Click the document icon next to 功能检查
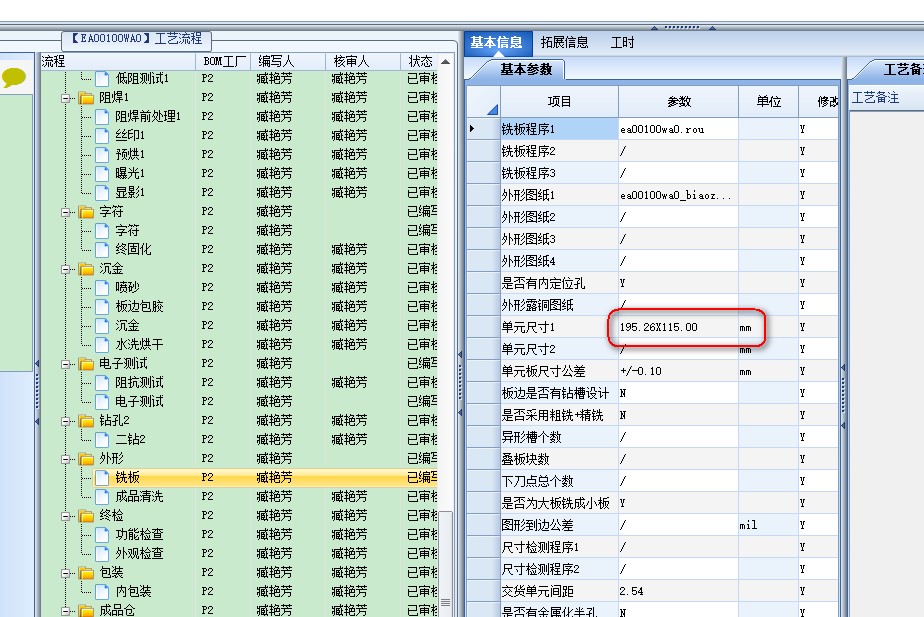Viewport: 924px width, 617px height. click(x=102, y=534)
